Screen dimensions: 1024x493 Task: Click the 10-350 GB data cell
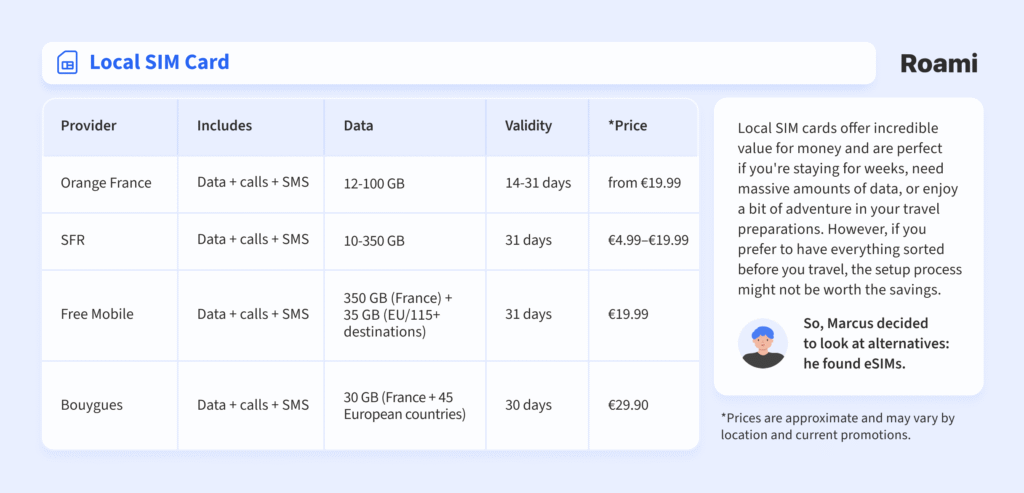[x=374, y=241]
